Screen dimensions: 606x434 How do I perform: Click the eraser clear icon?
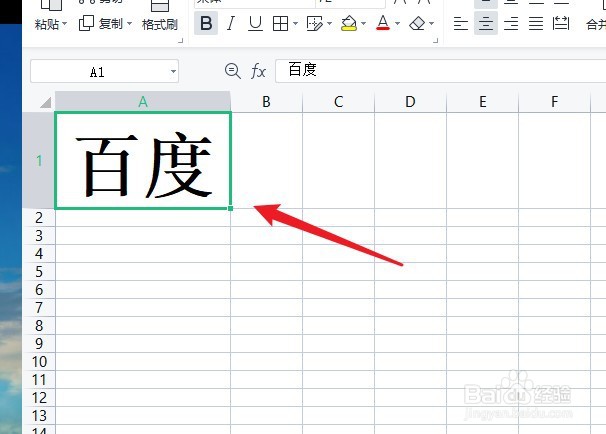point(417,24)
